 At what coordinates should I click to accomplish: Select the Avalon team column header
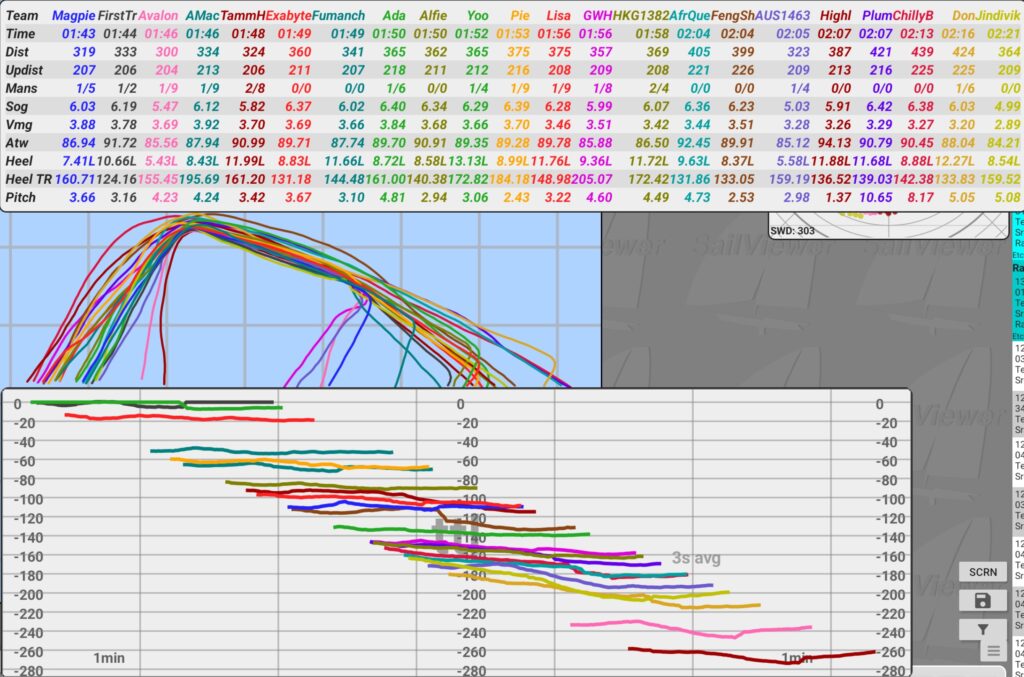click(158, 16)
